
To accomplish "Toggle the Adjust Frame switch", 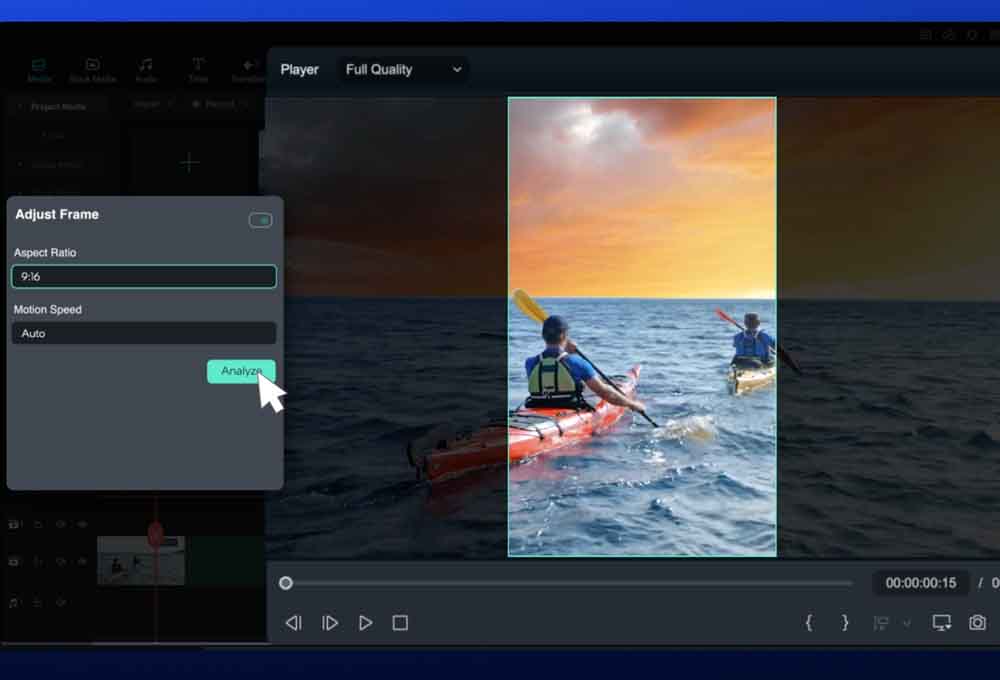I will [x=260, y=220].
